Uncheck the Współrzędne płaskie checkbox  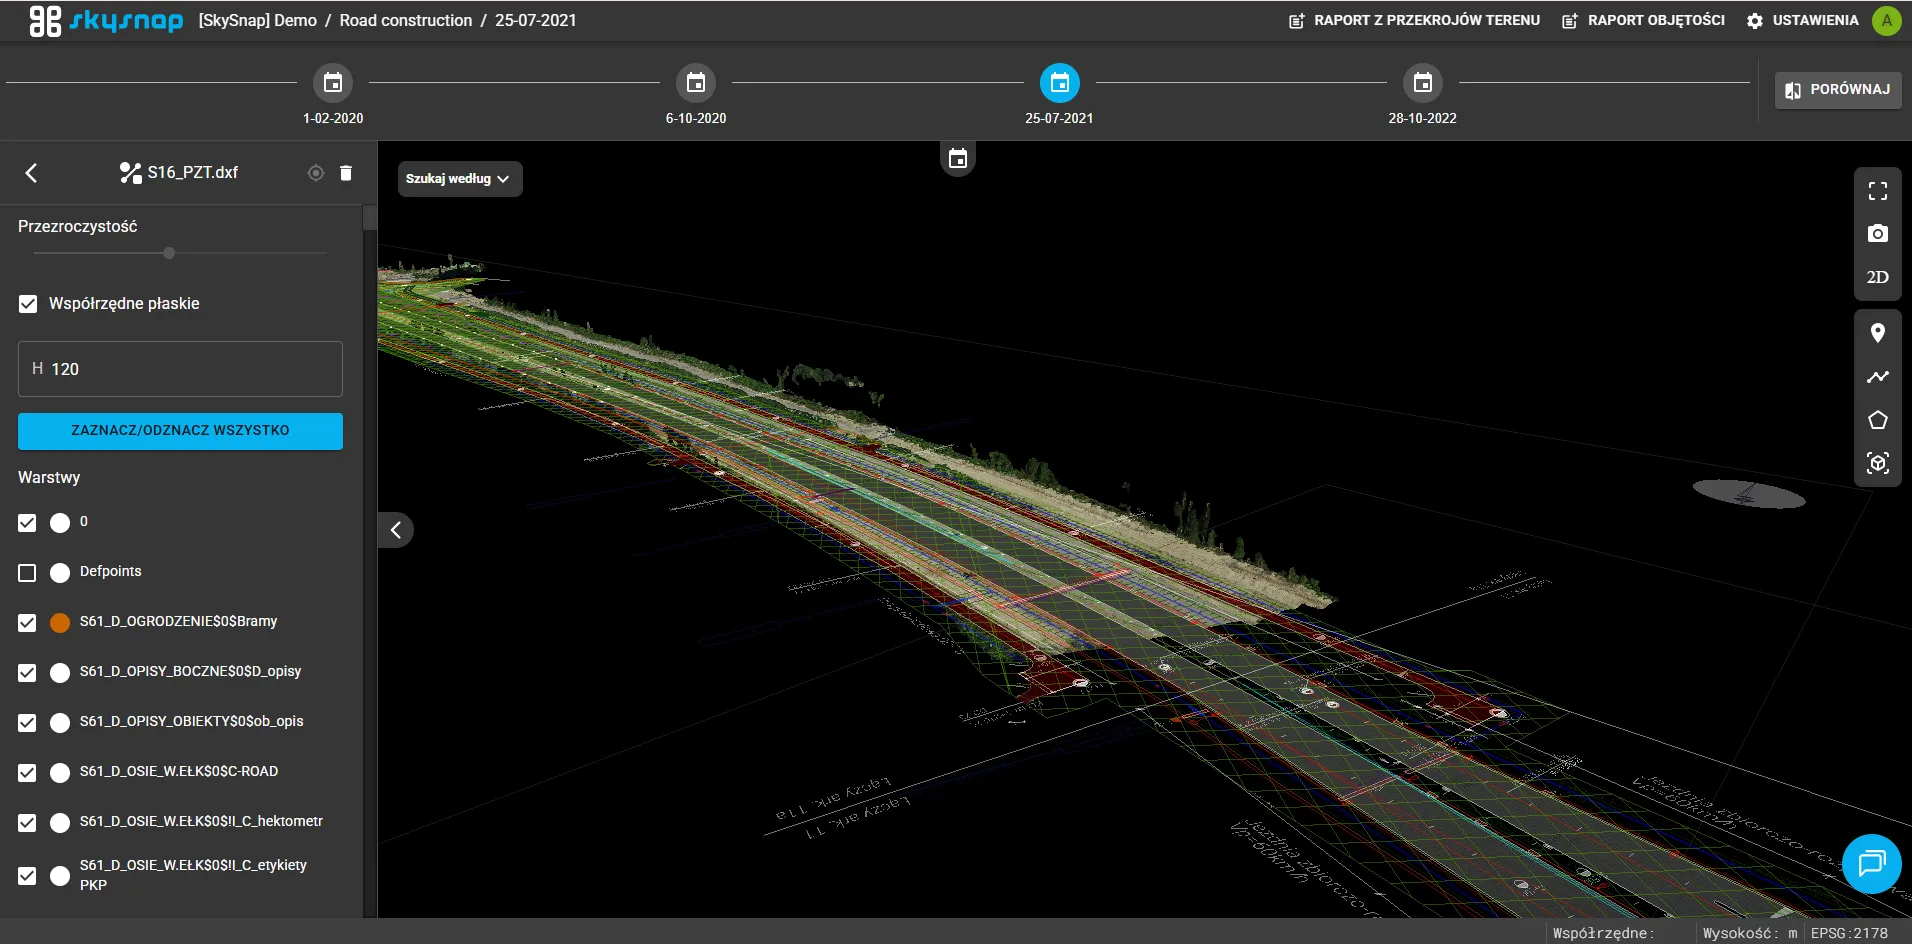(28, 304)
